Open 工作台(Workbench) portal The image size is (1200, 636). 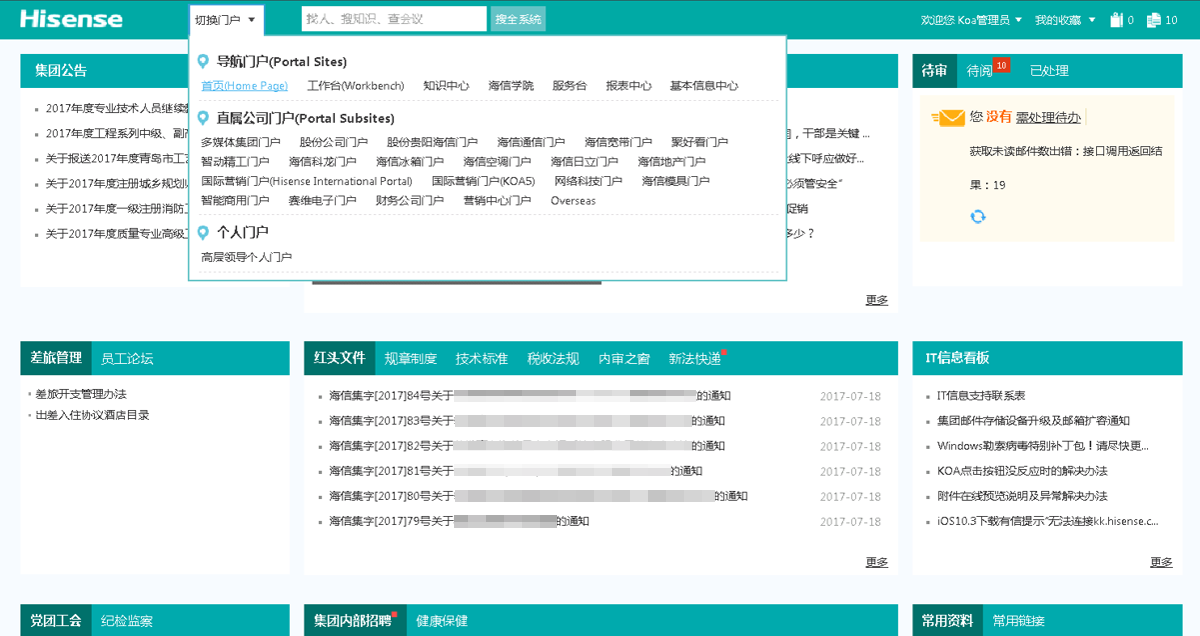point(355,86)
